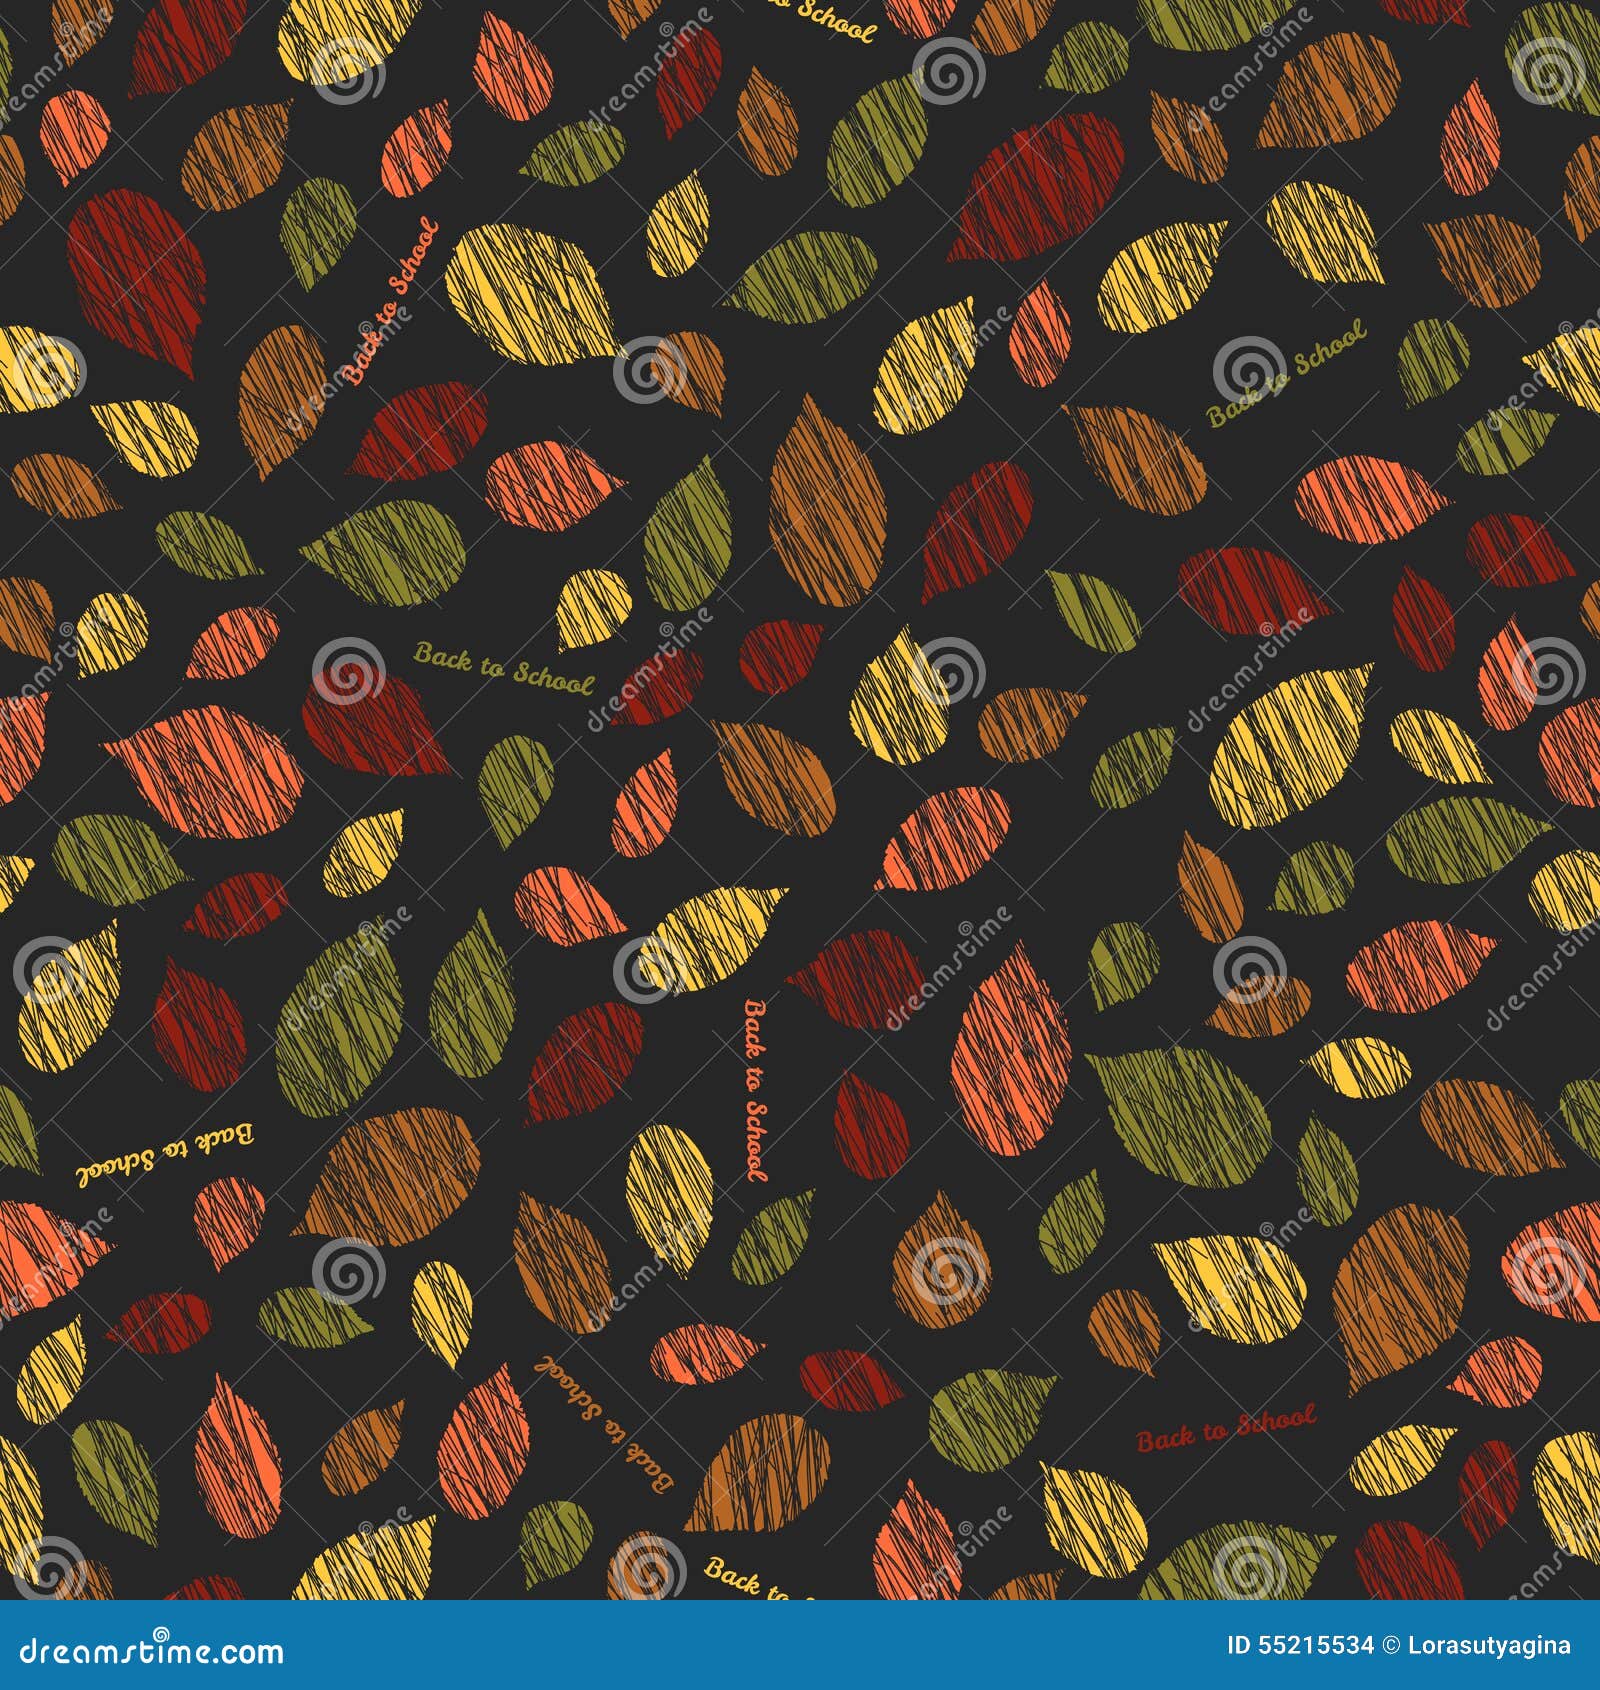This screenshot has height=1690, width=1600.
Task: Click the rotated yellow 'Back to School' on left
Action: [165, 1172]
